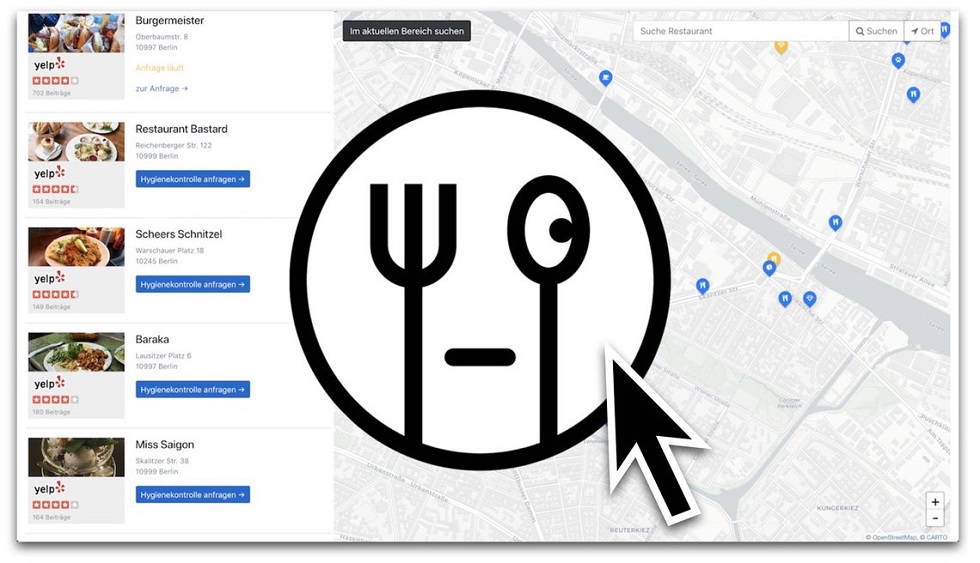Click the yellow pin at top of map

(x=781, y=46)
